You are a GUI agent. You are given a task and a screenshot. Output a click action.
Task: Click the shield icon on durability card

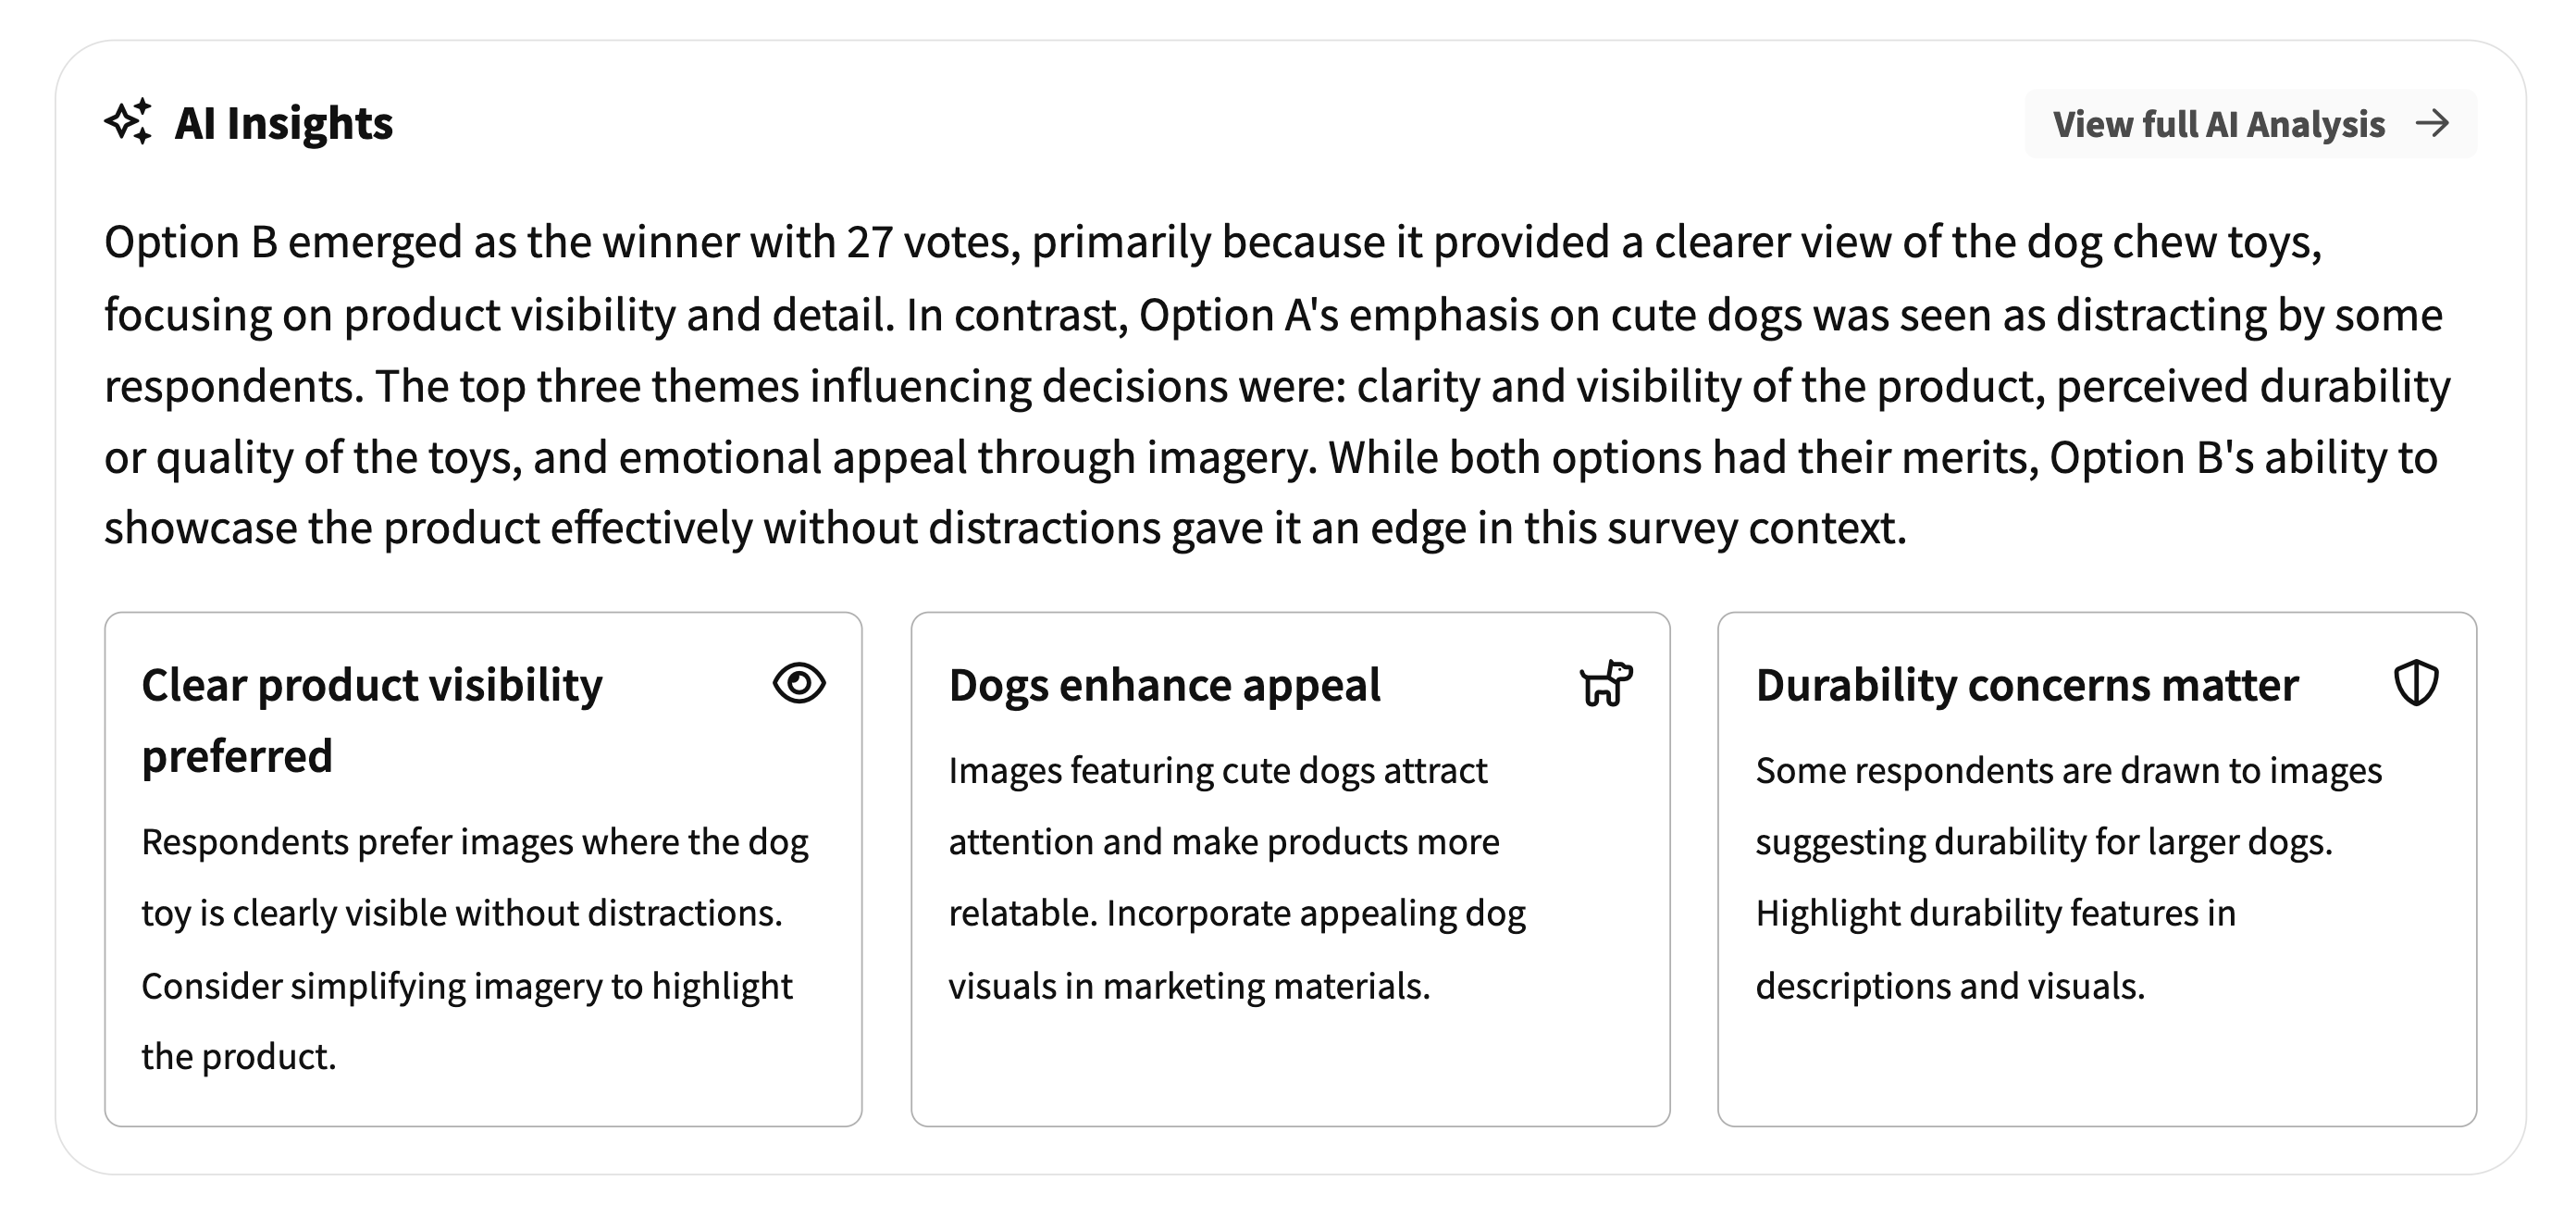coord(2416,684)
